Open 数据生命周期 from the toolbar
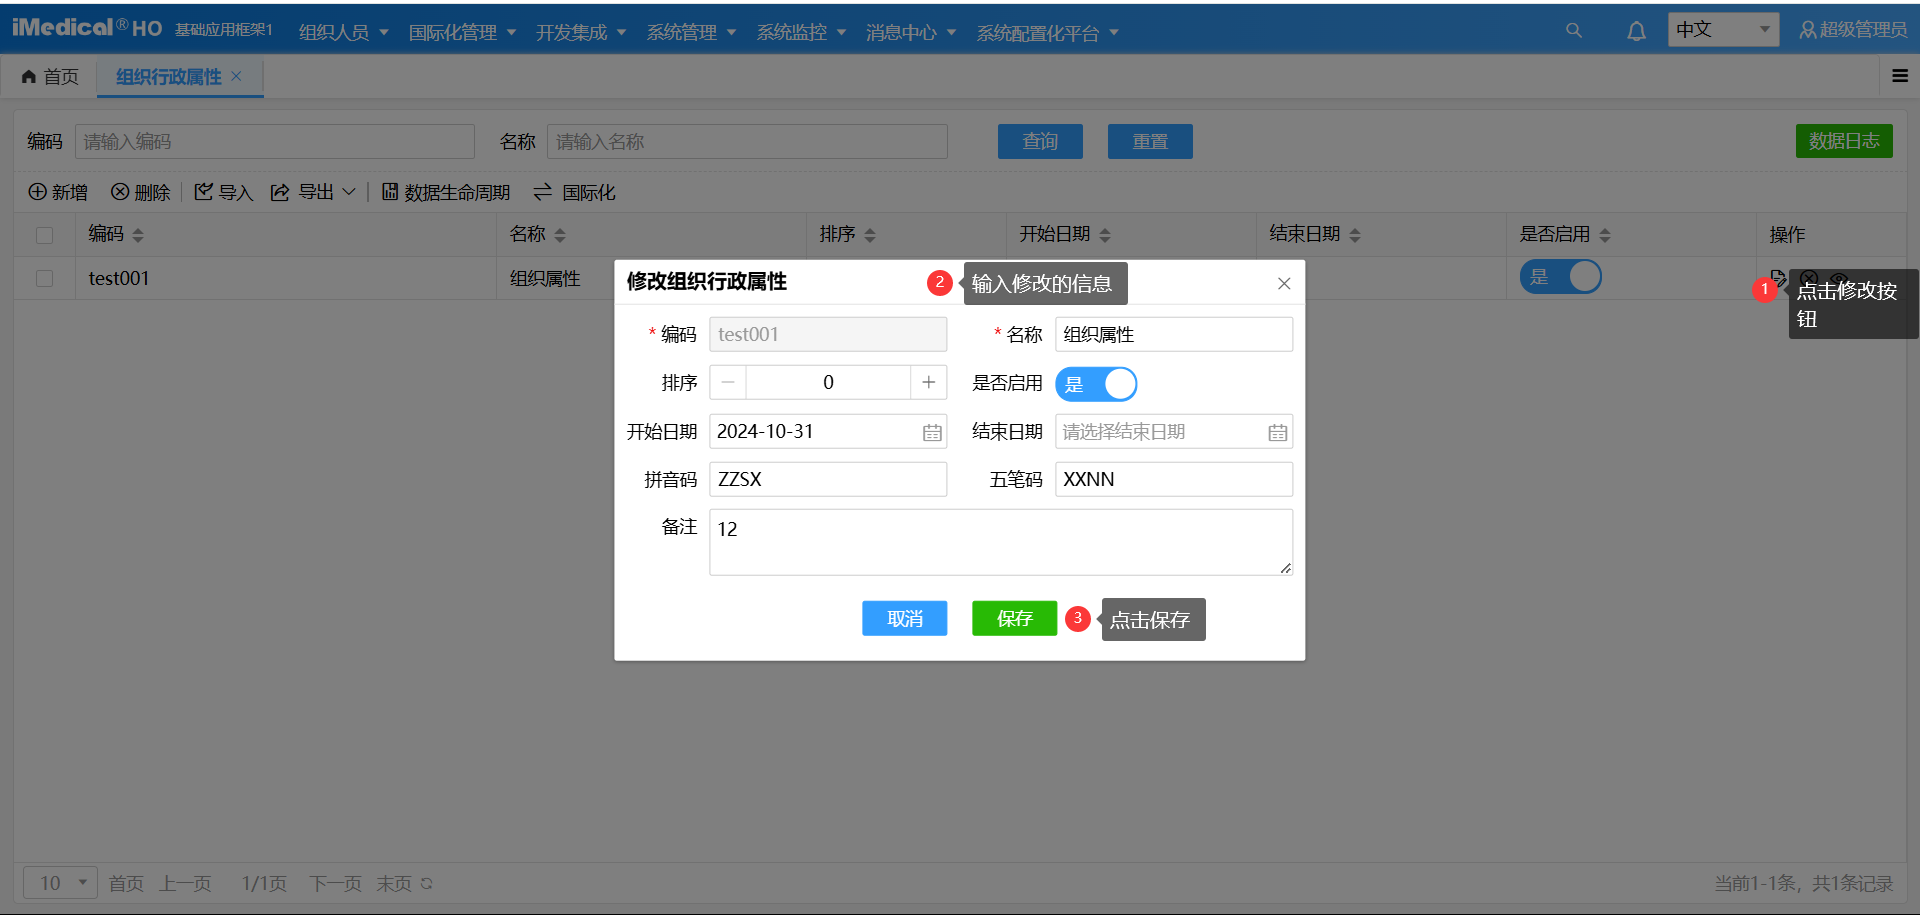 446,192
